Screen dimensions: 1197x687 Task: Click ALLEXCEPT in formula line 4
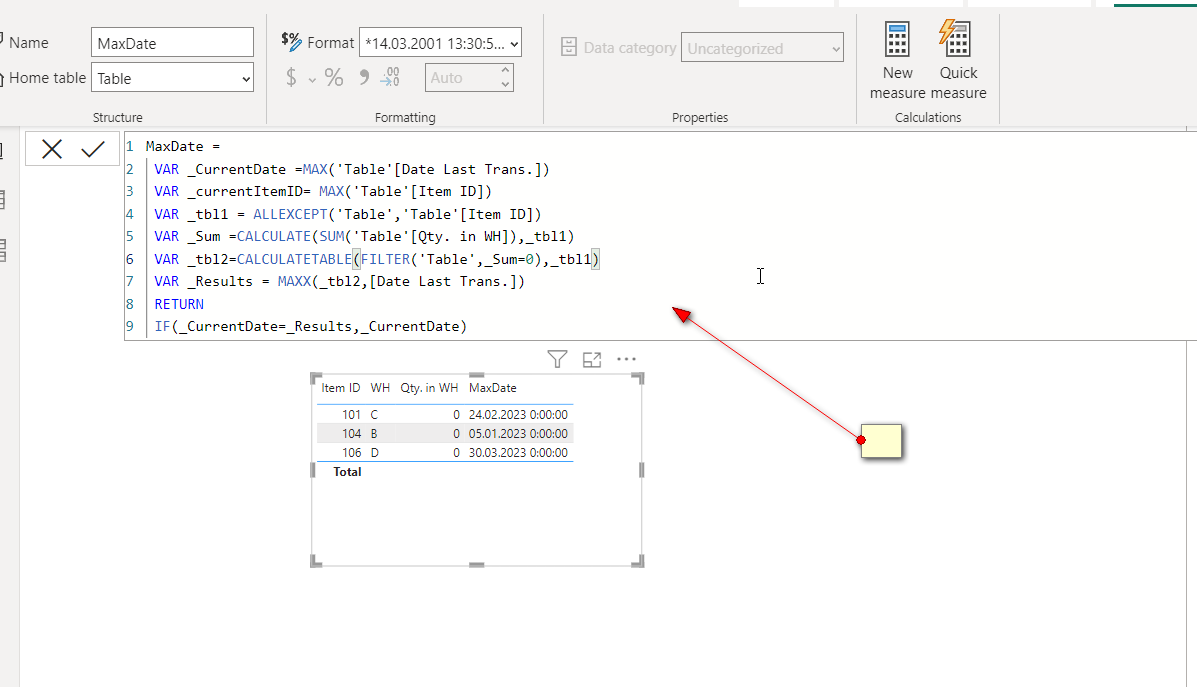point(290,214)
